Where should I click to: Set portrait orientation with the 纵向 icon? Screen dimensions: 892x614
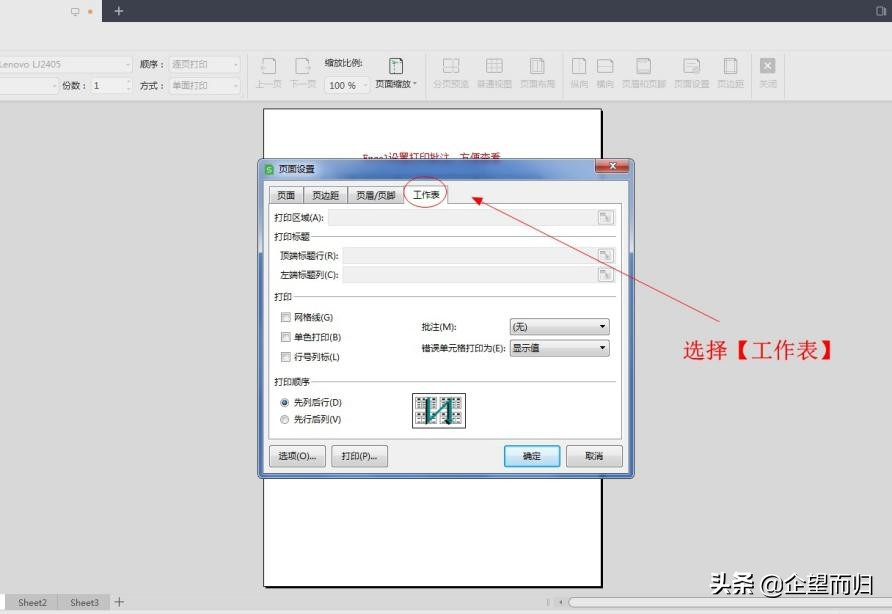click(x=579, y=70)
